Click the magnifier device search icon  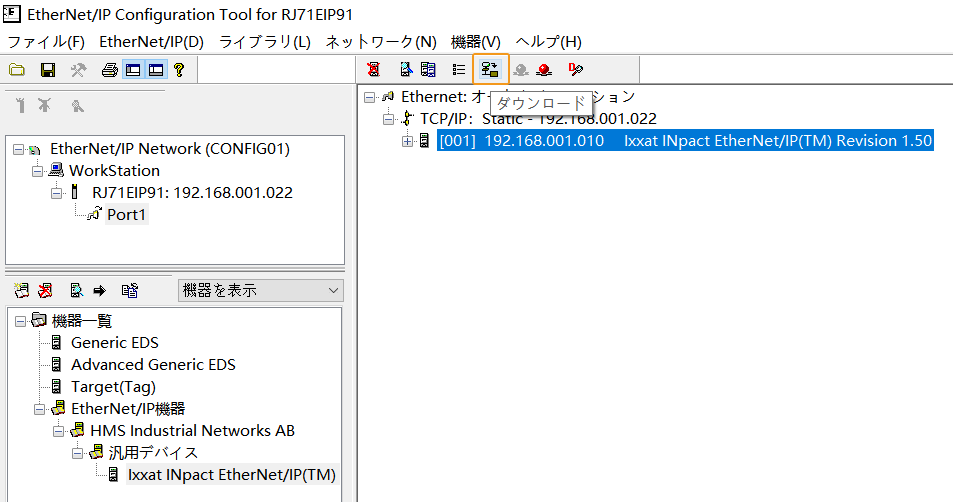(76, 291)
